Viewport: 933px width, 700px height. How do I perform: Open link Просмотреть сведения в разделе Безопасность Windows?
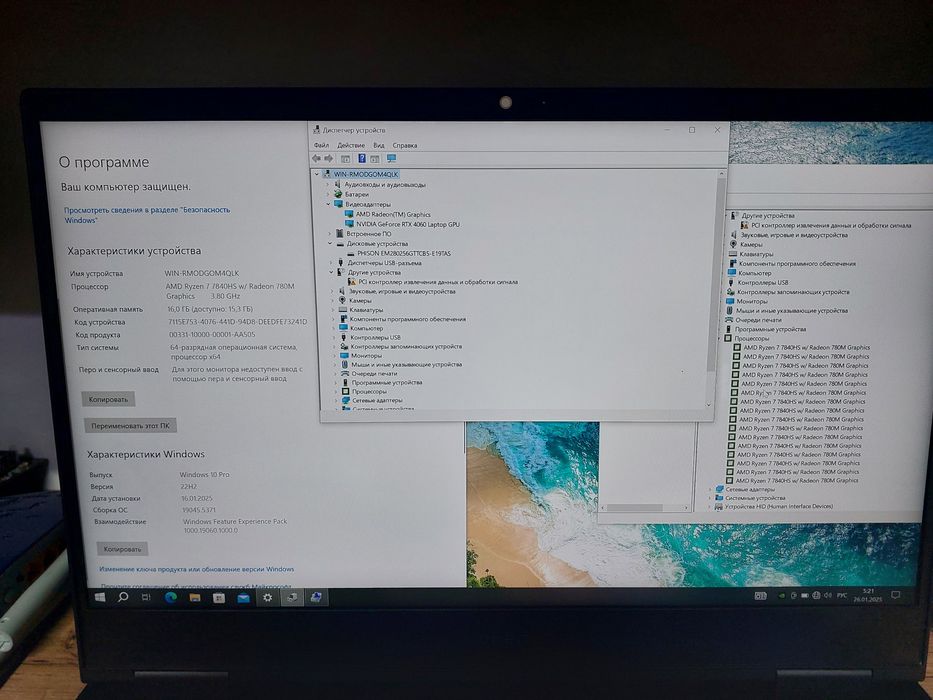pos(146,215)
